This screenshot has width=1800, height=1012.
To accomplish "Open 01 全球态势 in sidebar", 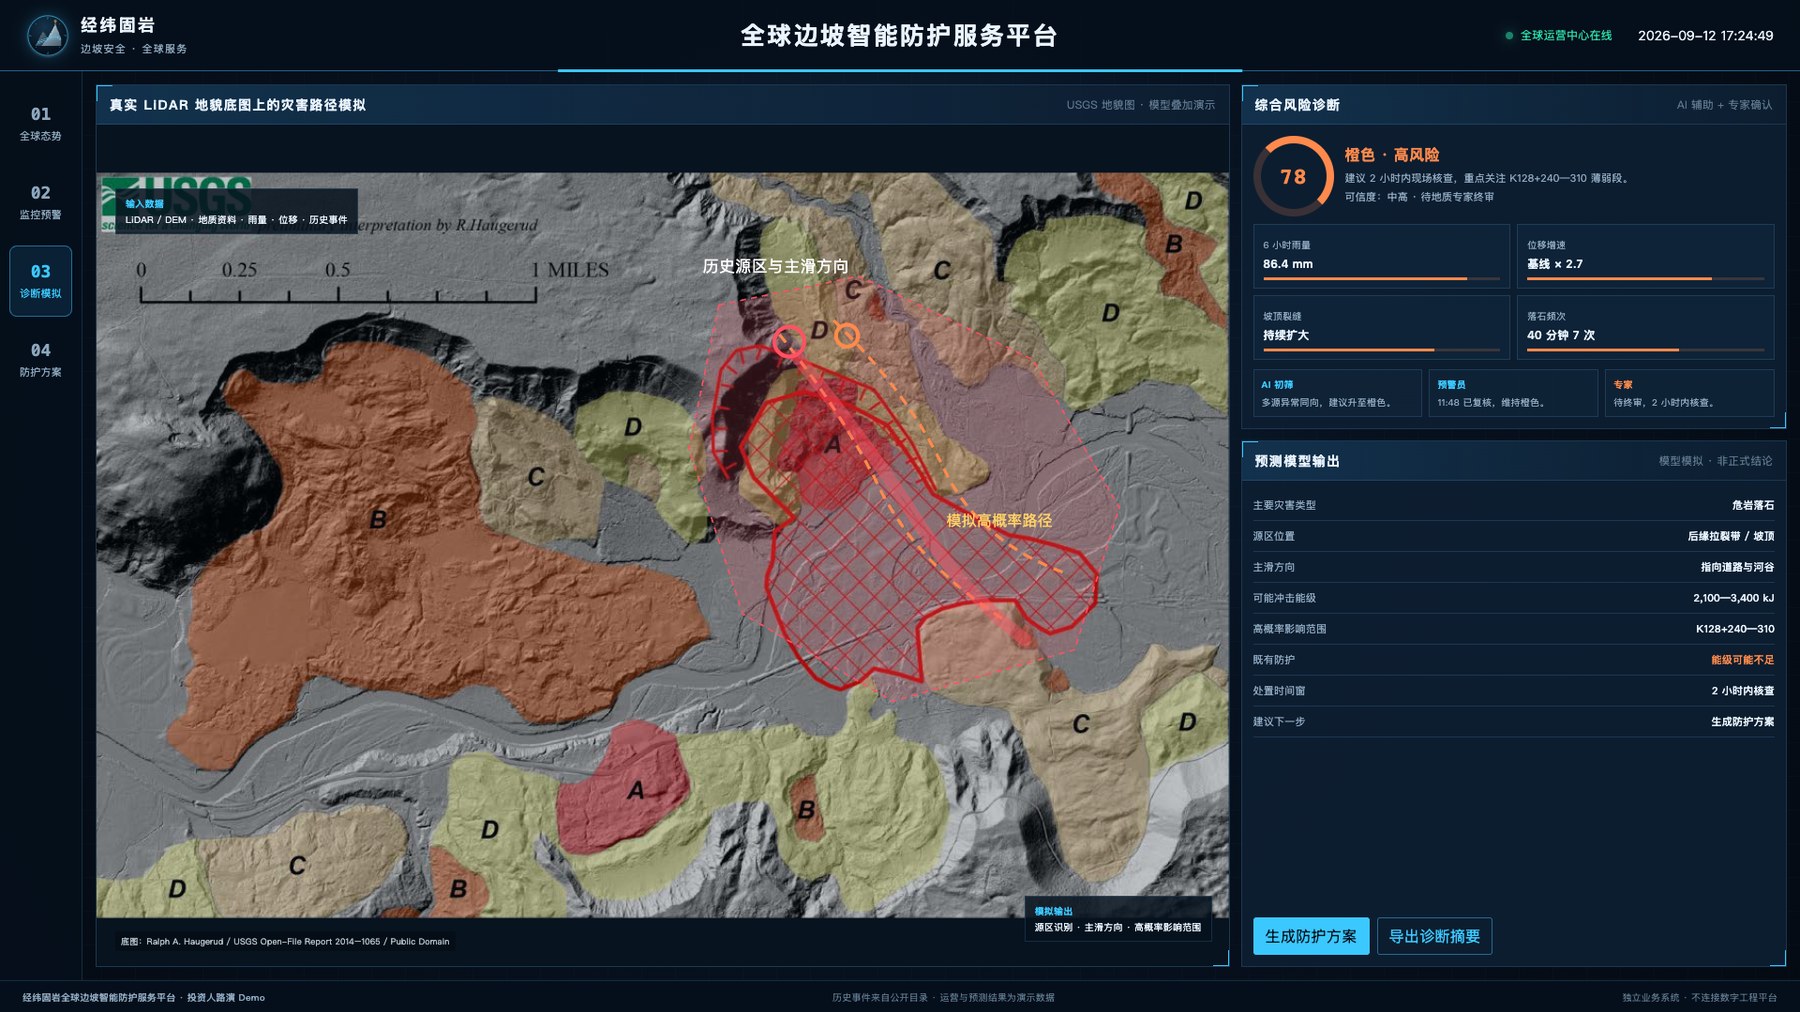I will click(41, 123).
